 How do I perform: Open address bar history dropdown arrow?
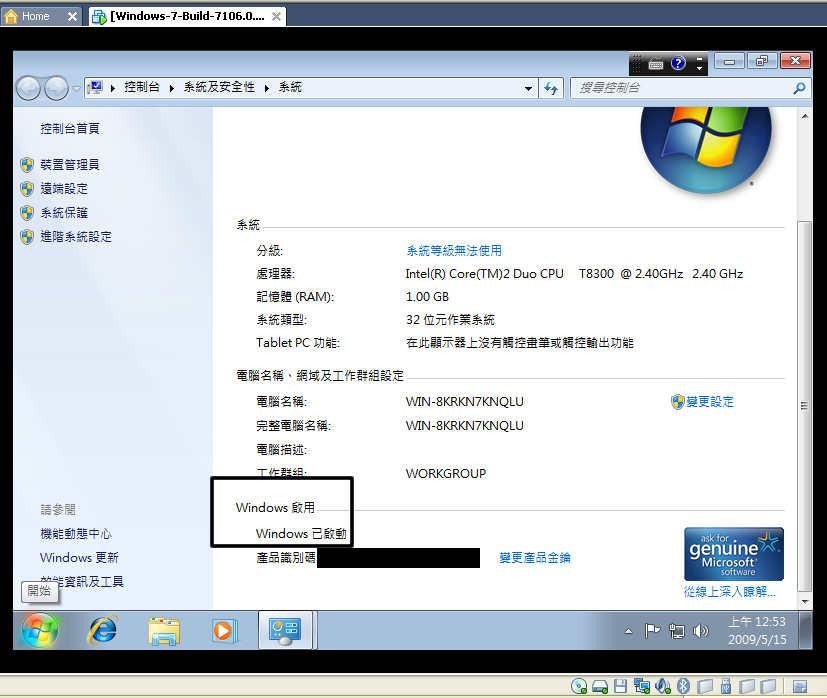click(x=529, y=88)
